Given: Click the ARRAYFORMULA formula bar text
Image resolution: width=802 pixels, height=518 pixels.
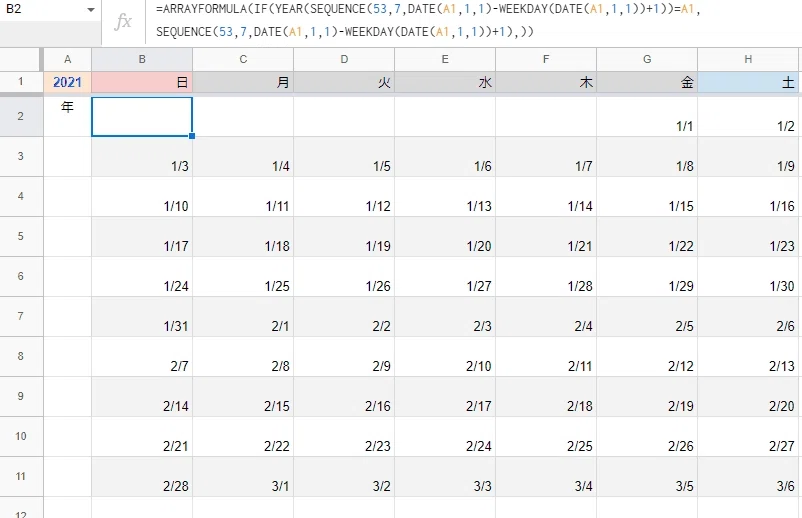Looking at the screenshot, I should (428, 20).
